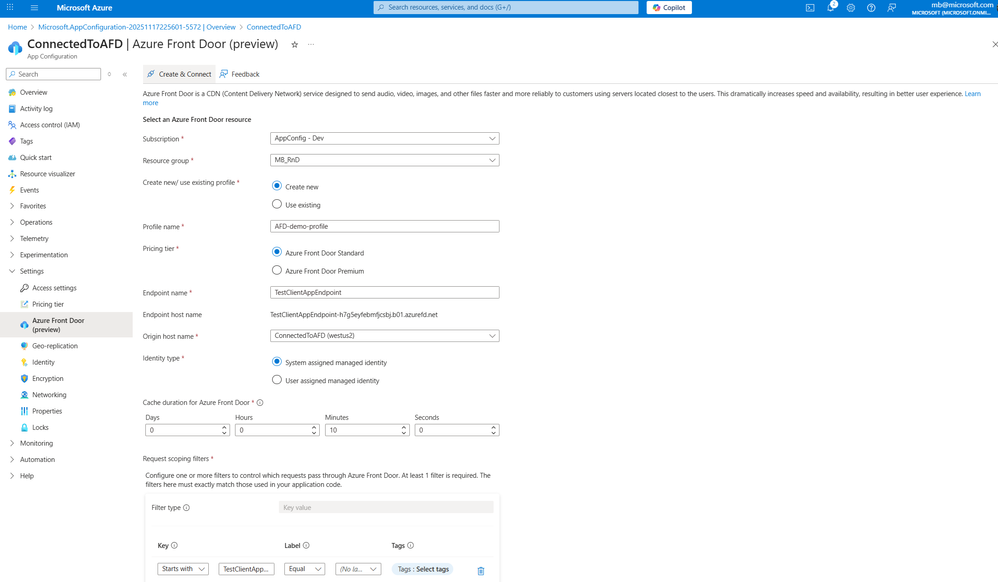Viewport: 998px width, 582px height.
Task: Click the Tags : Select tags pill
Action: click(423, 569)
